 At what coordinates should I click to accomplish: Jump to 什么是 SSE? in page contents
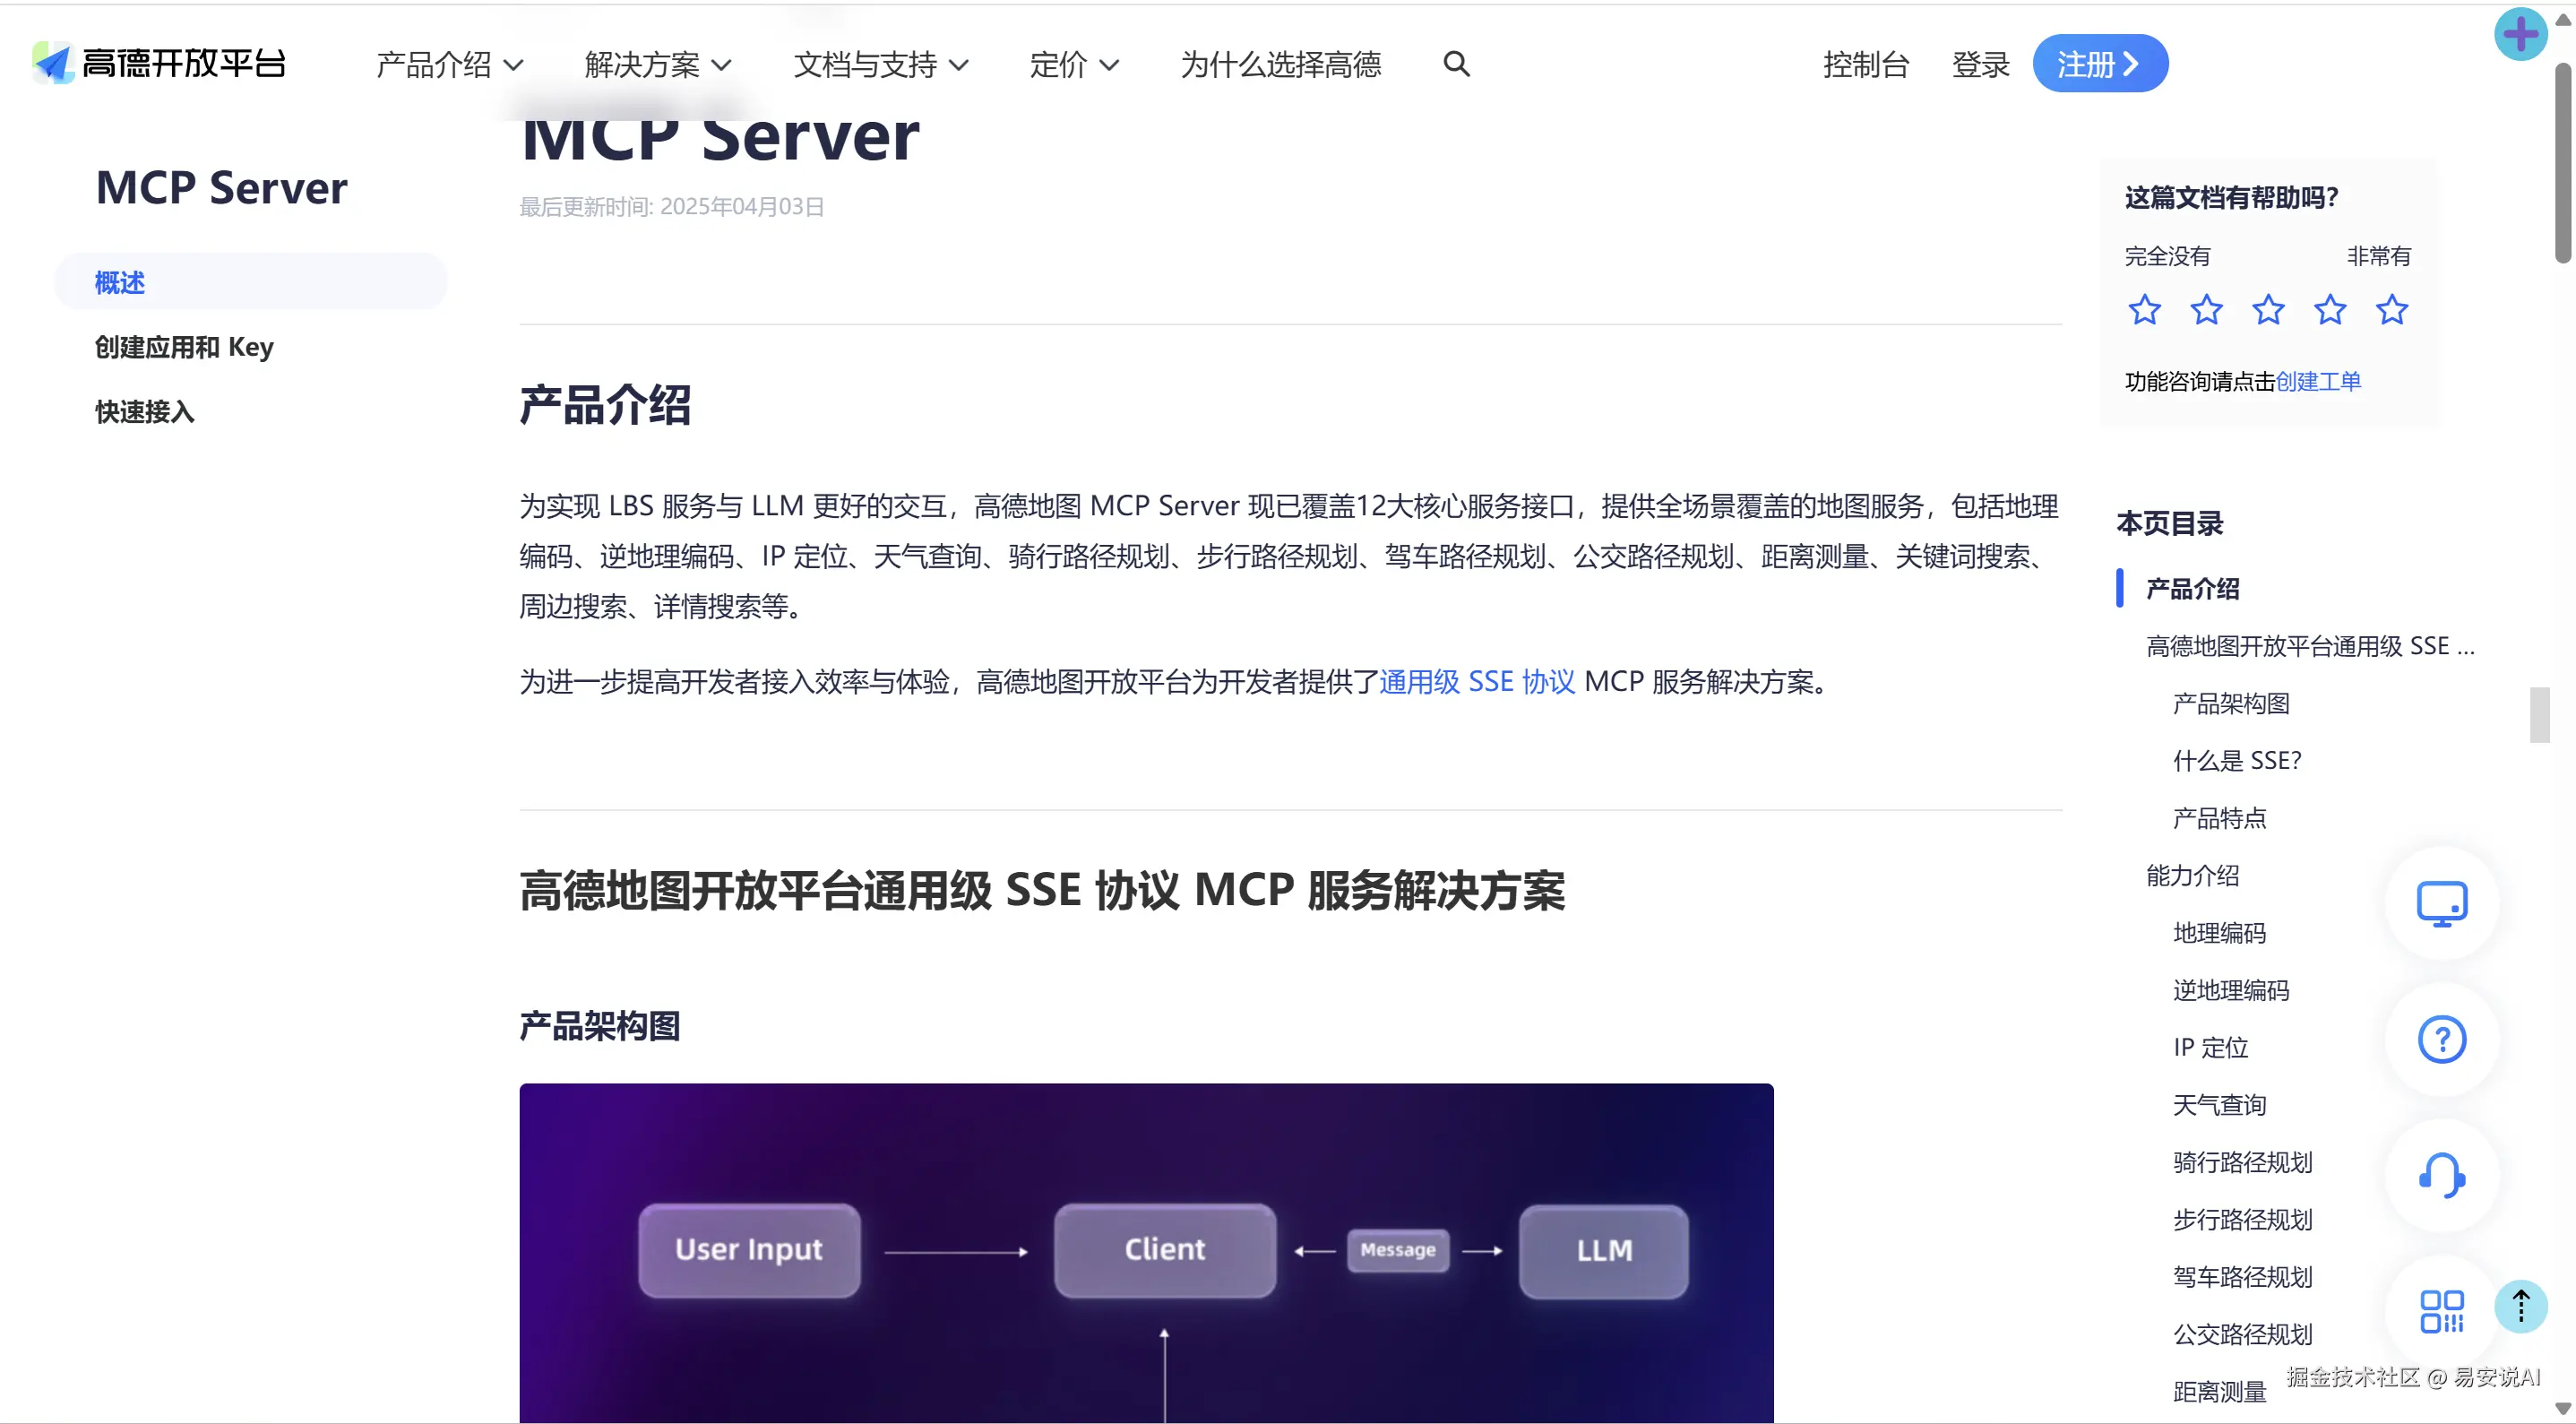[x=2236, y=761]
